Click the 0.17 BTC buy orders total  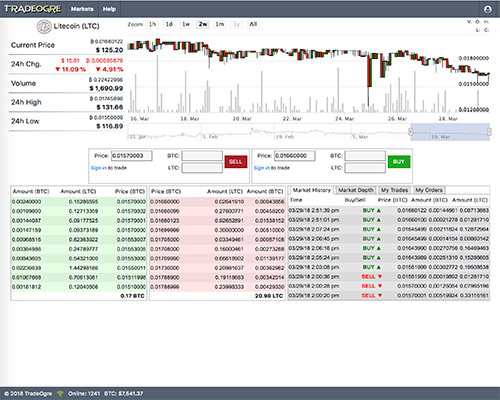(x=132, y=296)
